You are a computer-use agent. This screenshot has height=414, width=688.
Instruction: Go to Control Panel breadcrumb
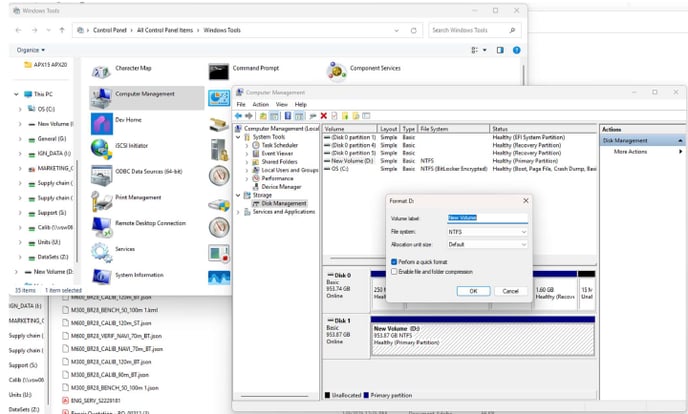point(110,30)
